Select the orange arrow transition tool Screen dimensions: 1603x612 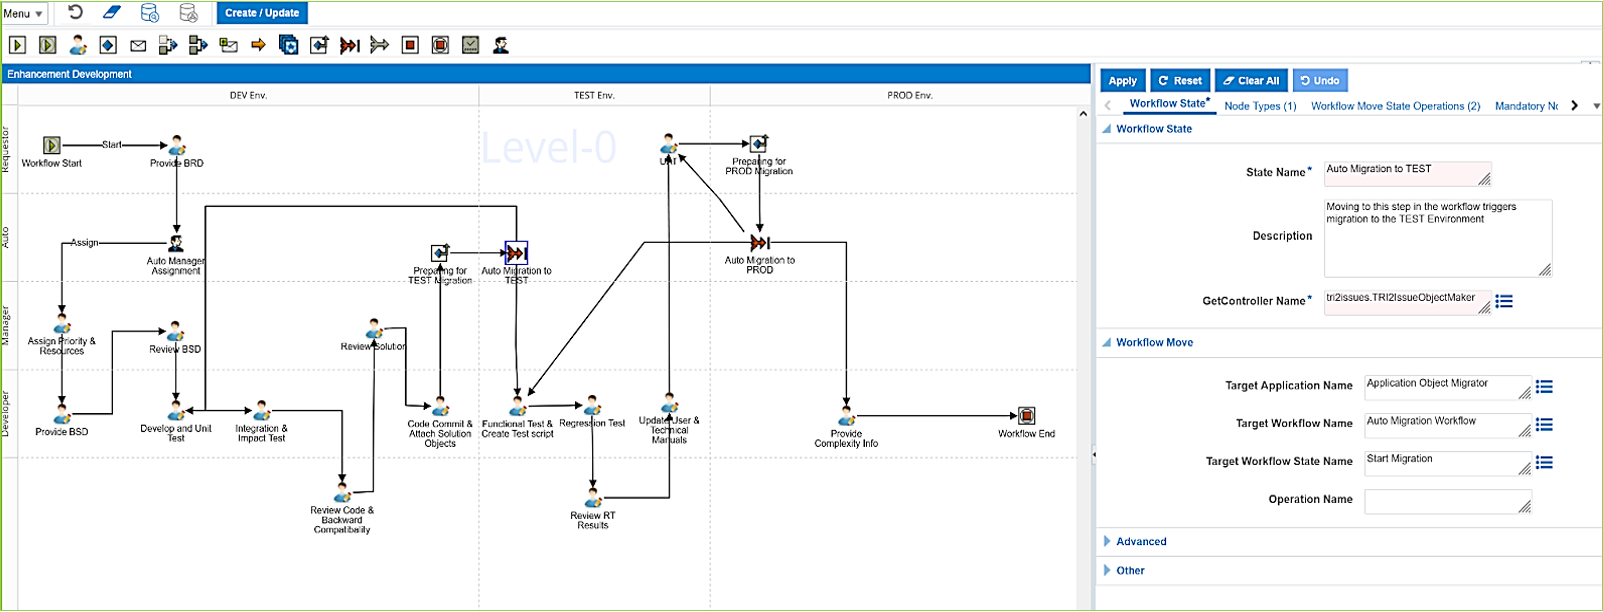[x=258, y=45]
